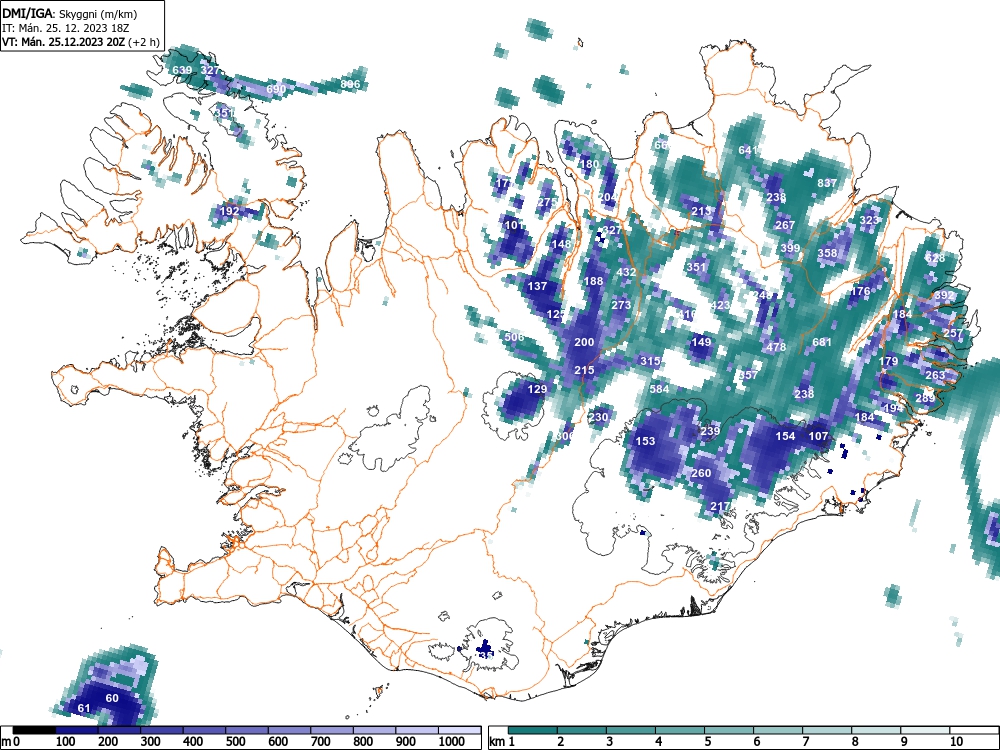
Task: Click visibility value '837' on the map
Action: pos(827,183)
